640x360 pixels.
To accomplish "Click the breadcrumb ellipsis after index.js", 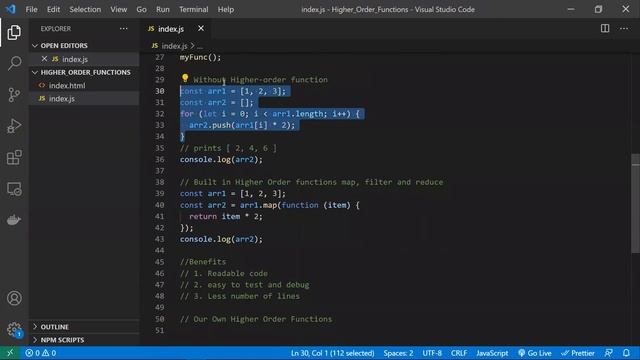I will [x=200, y=46].
